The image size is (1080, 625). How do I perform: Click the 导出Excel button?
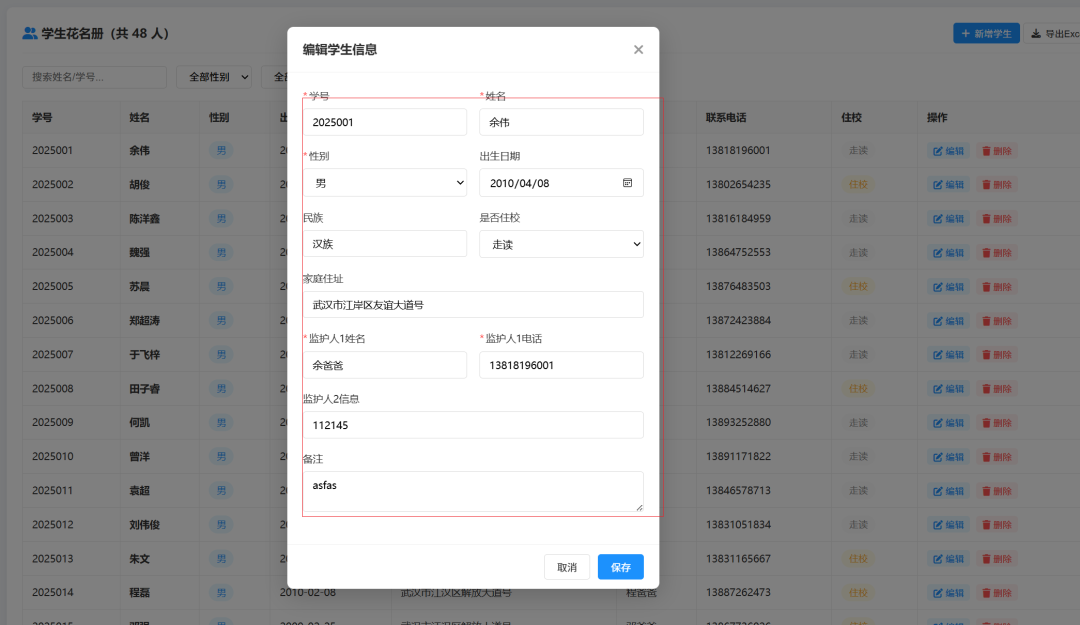tap(1054, 33)
